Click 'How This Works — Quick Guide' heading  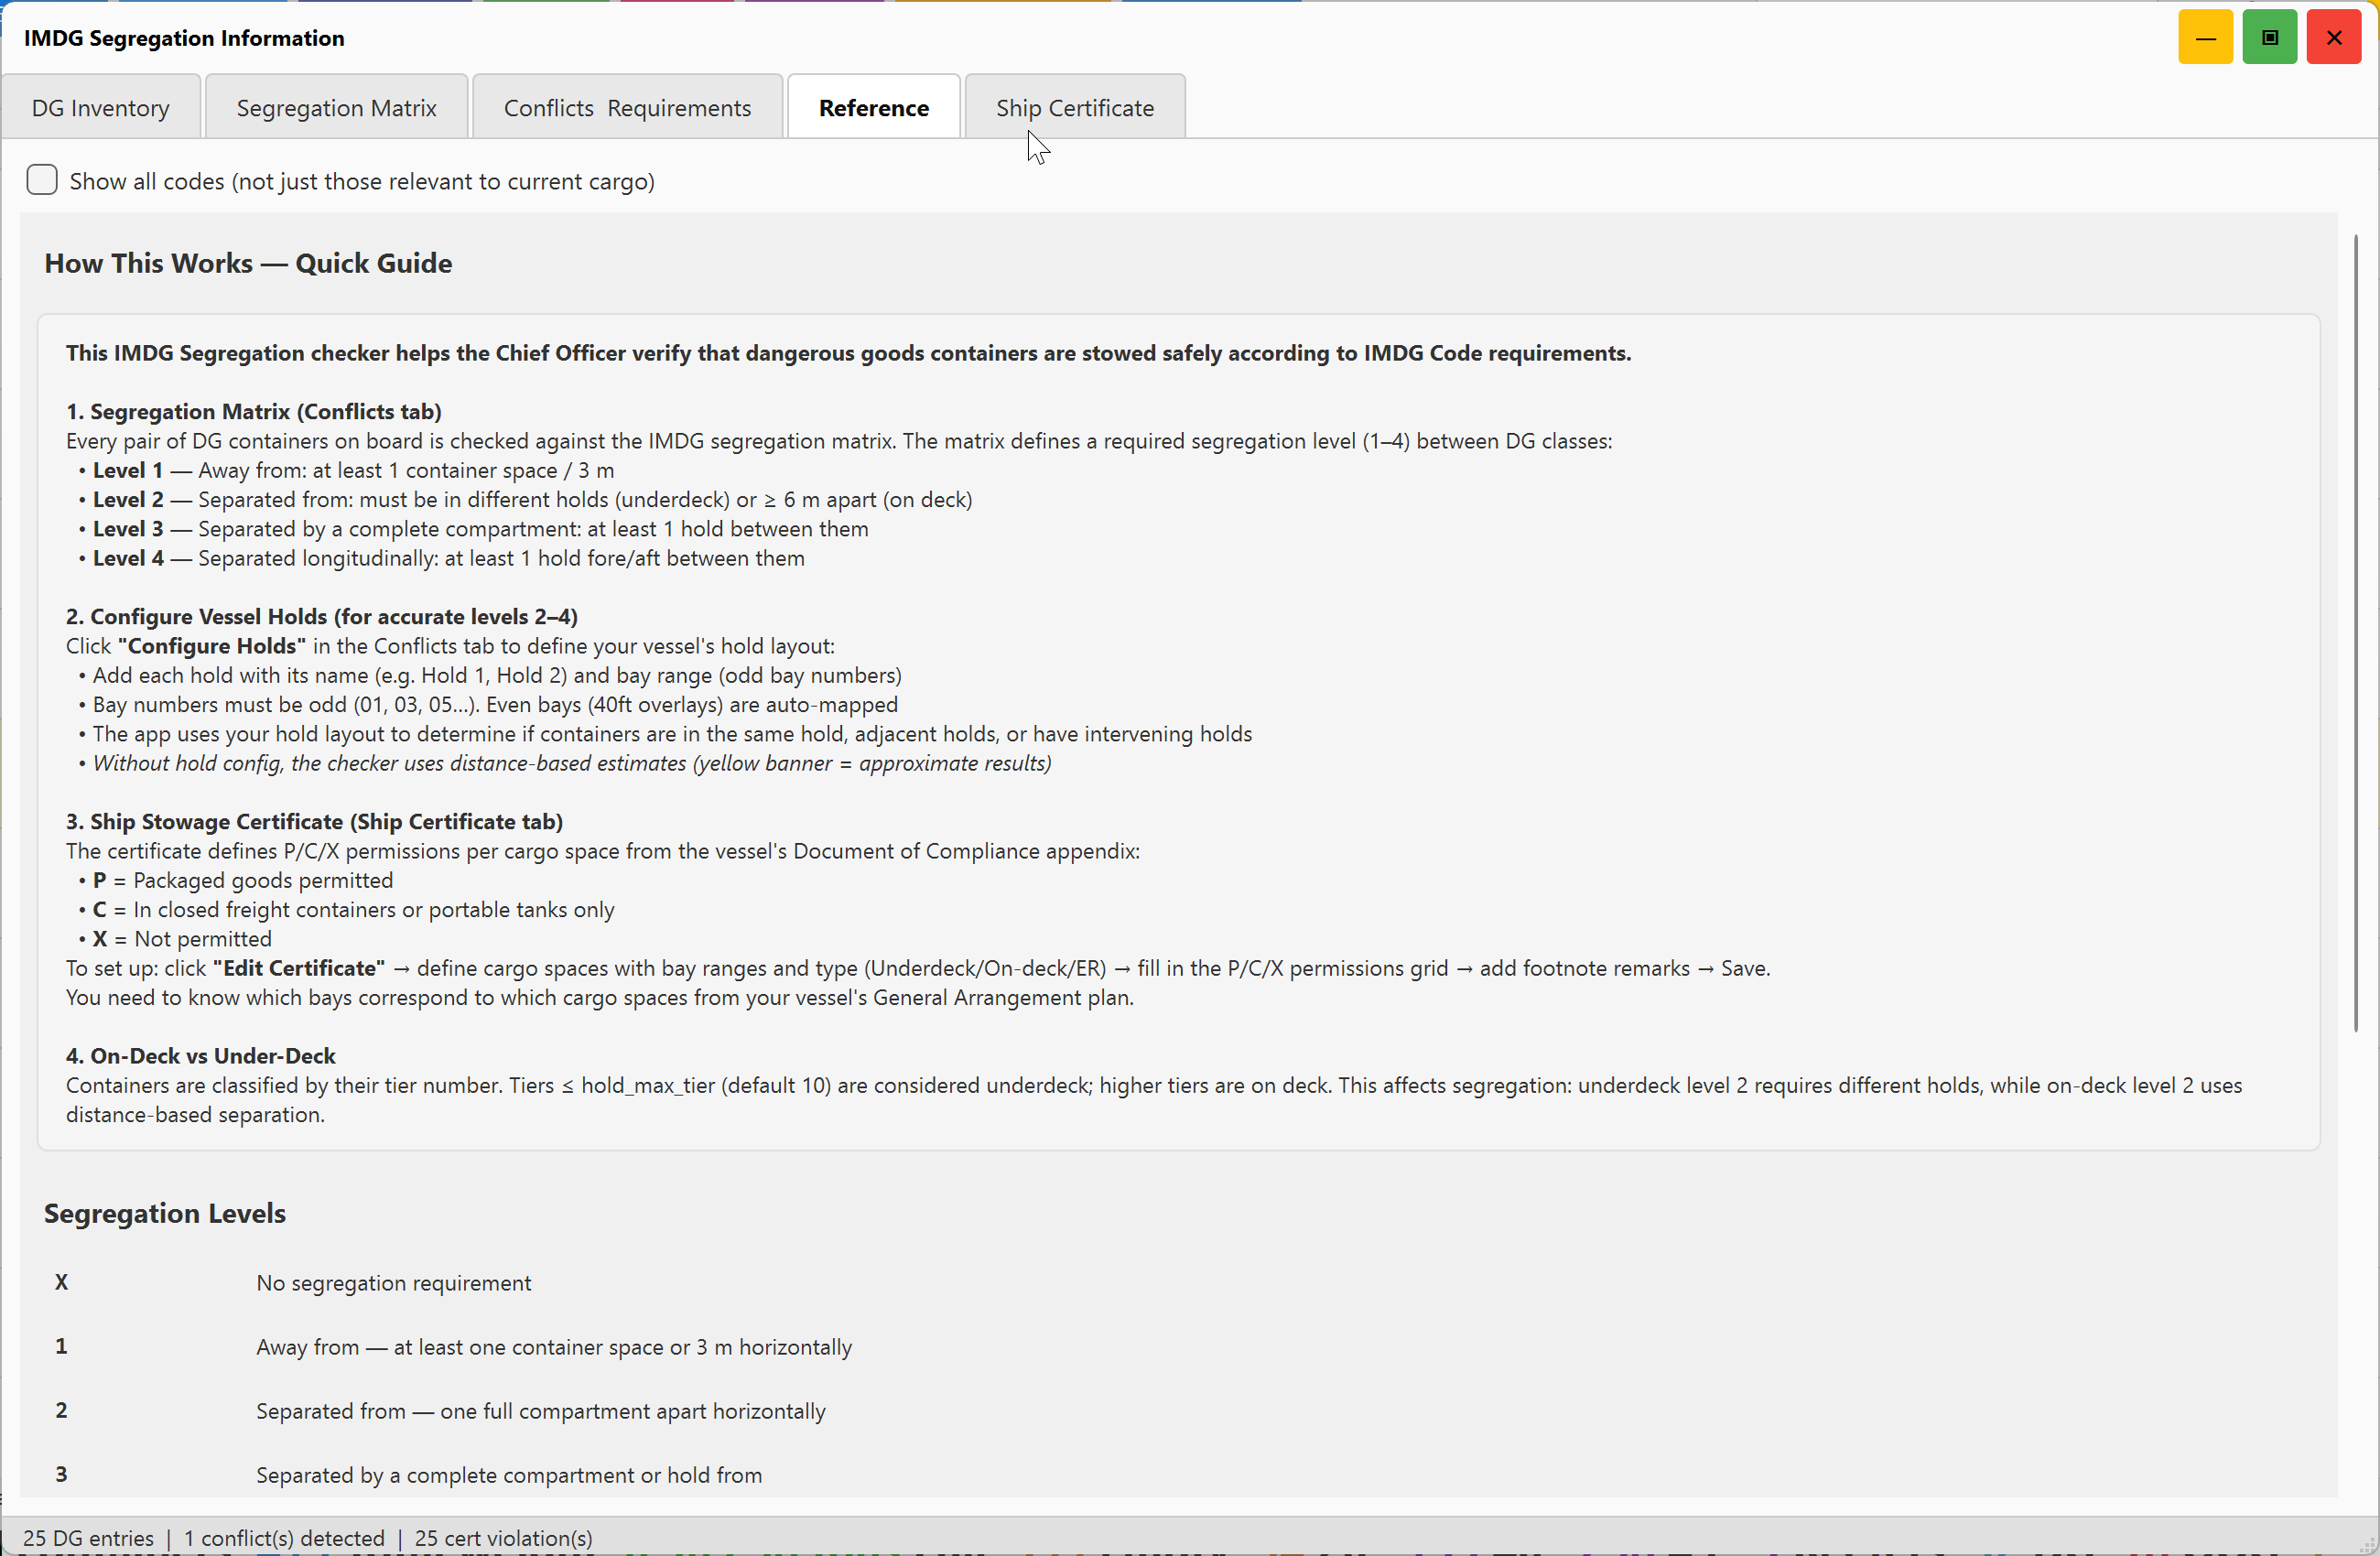(x=248, y=263)
